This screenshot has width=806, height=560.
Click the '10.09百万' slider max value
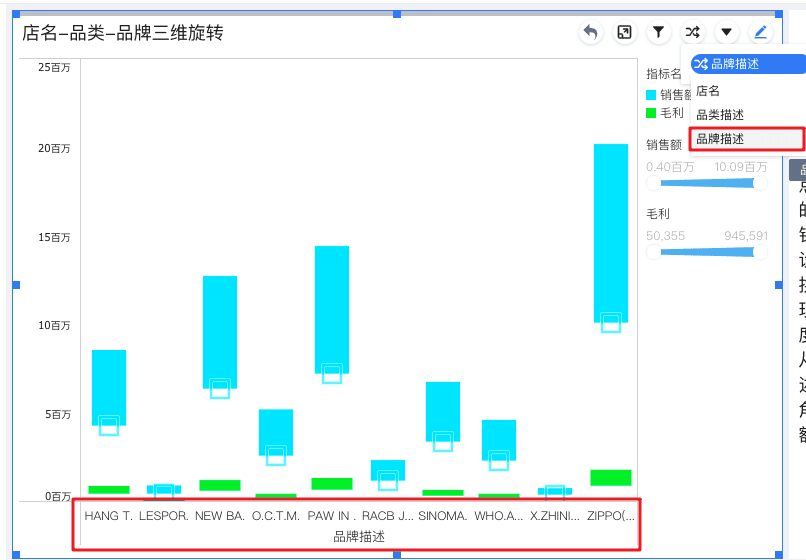pos(741,167)
